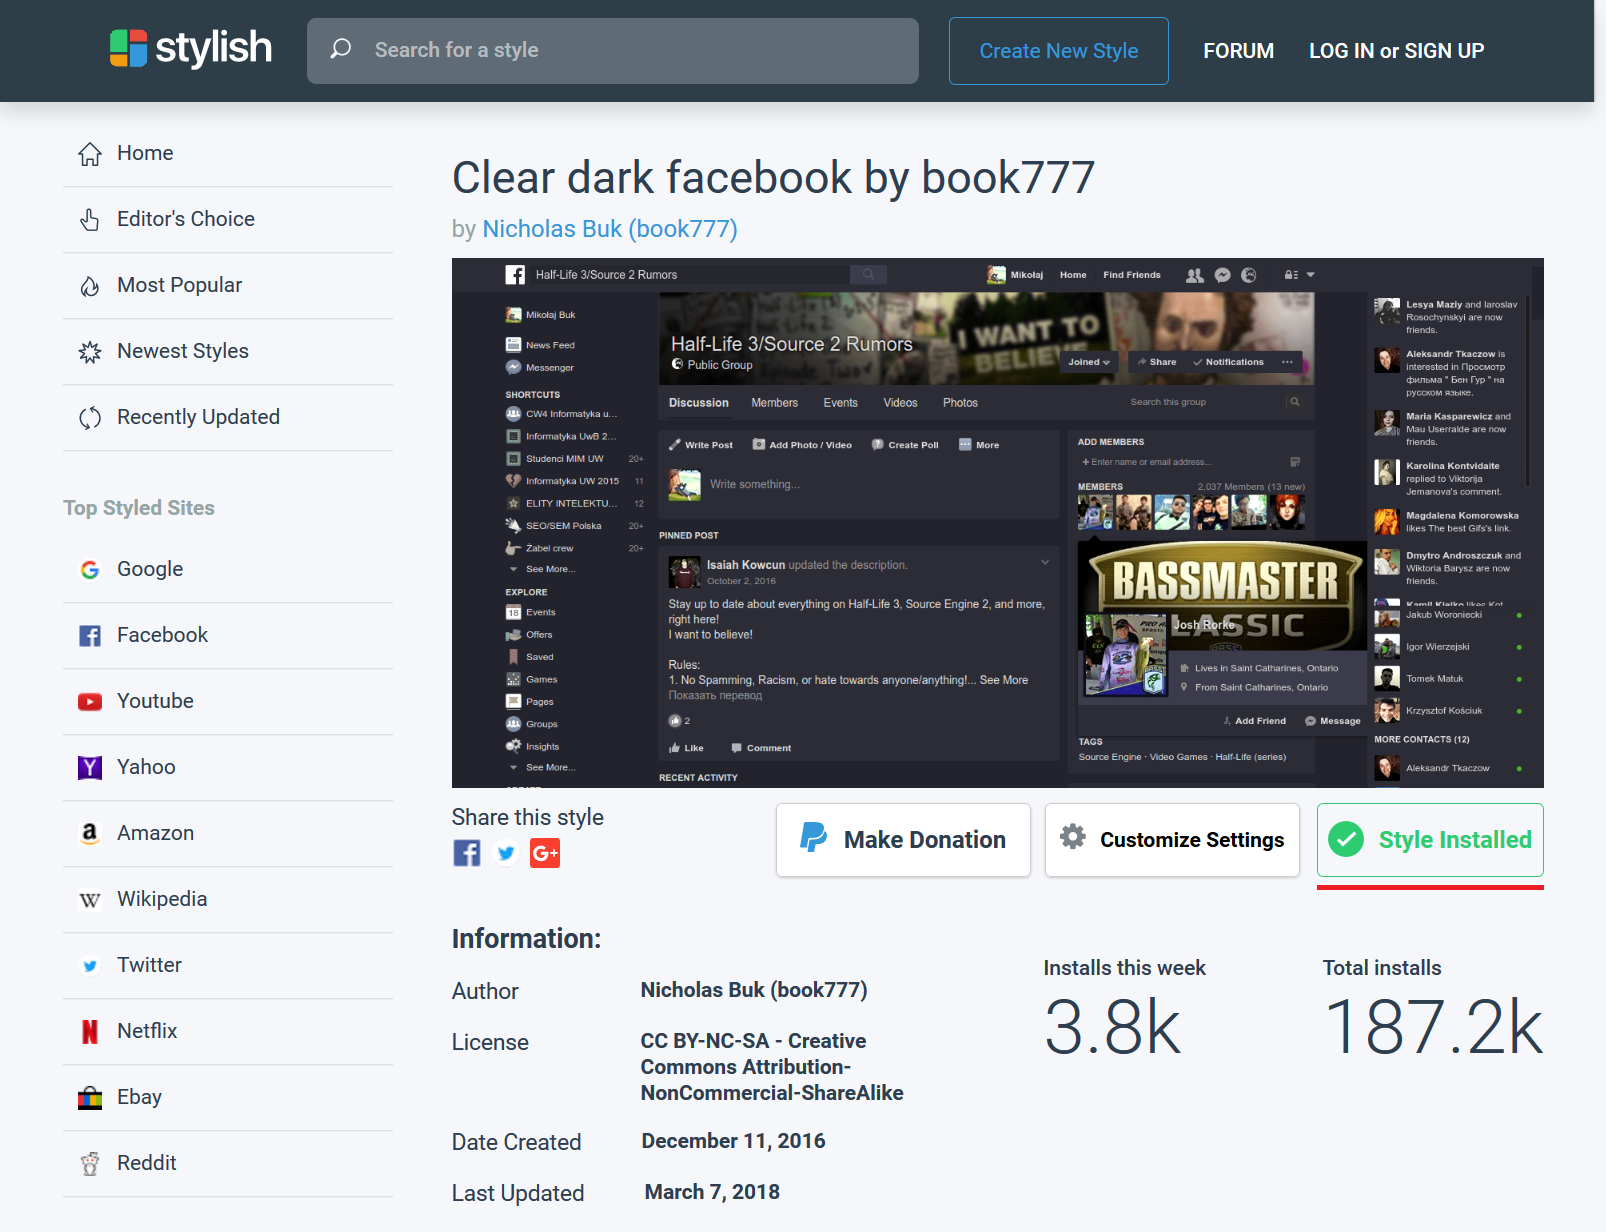
Task: Click the Customize Settings gear icon
Action: pos(1073,837)
